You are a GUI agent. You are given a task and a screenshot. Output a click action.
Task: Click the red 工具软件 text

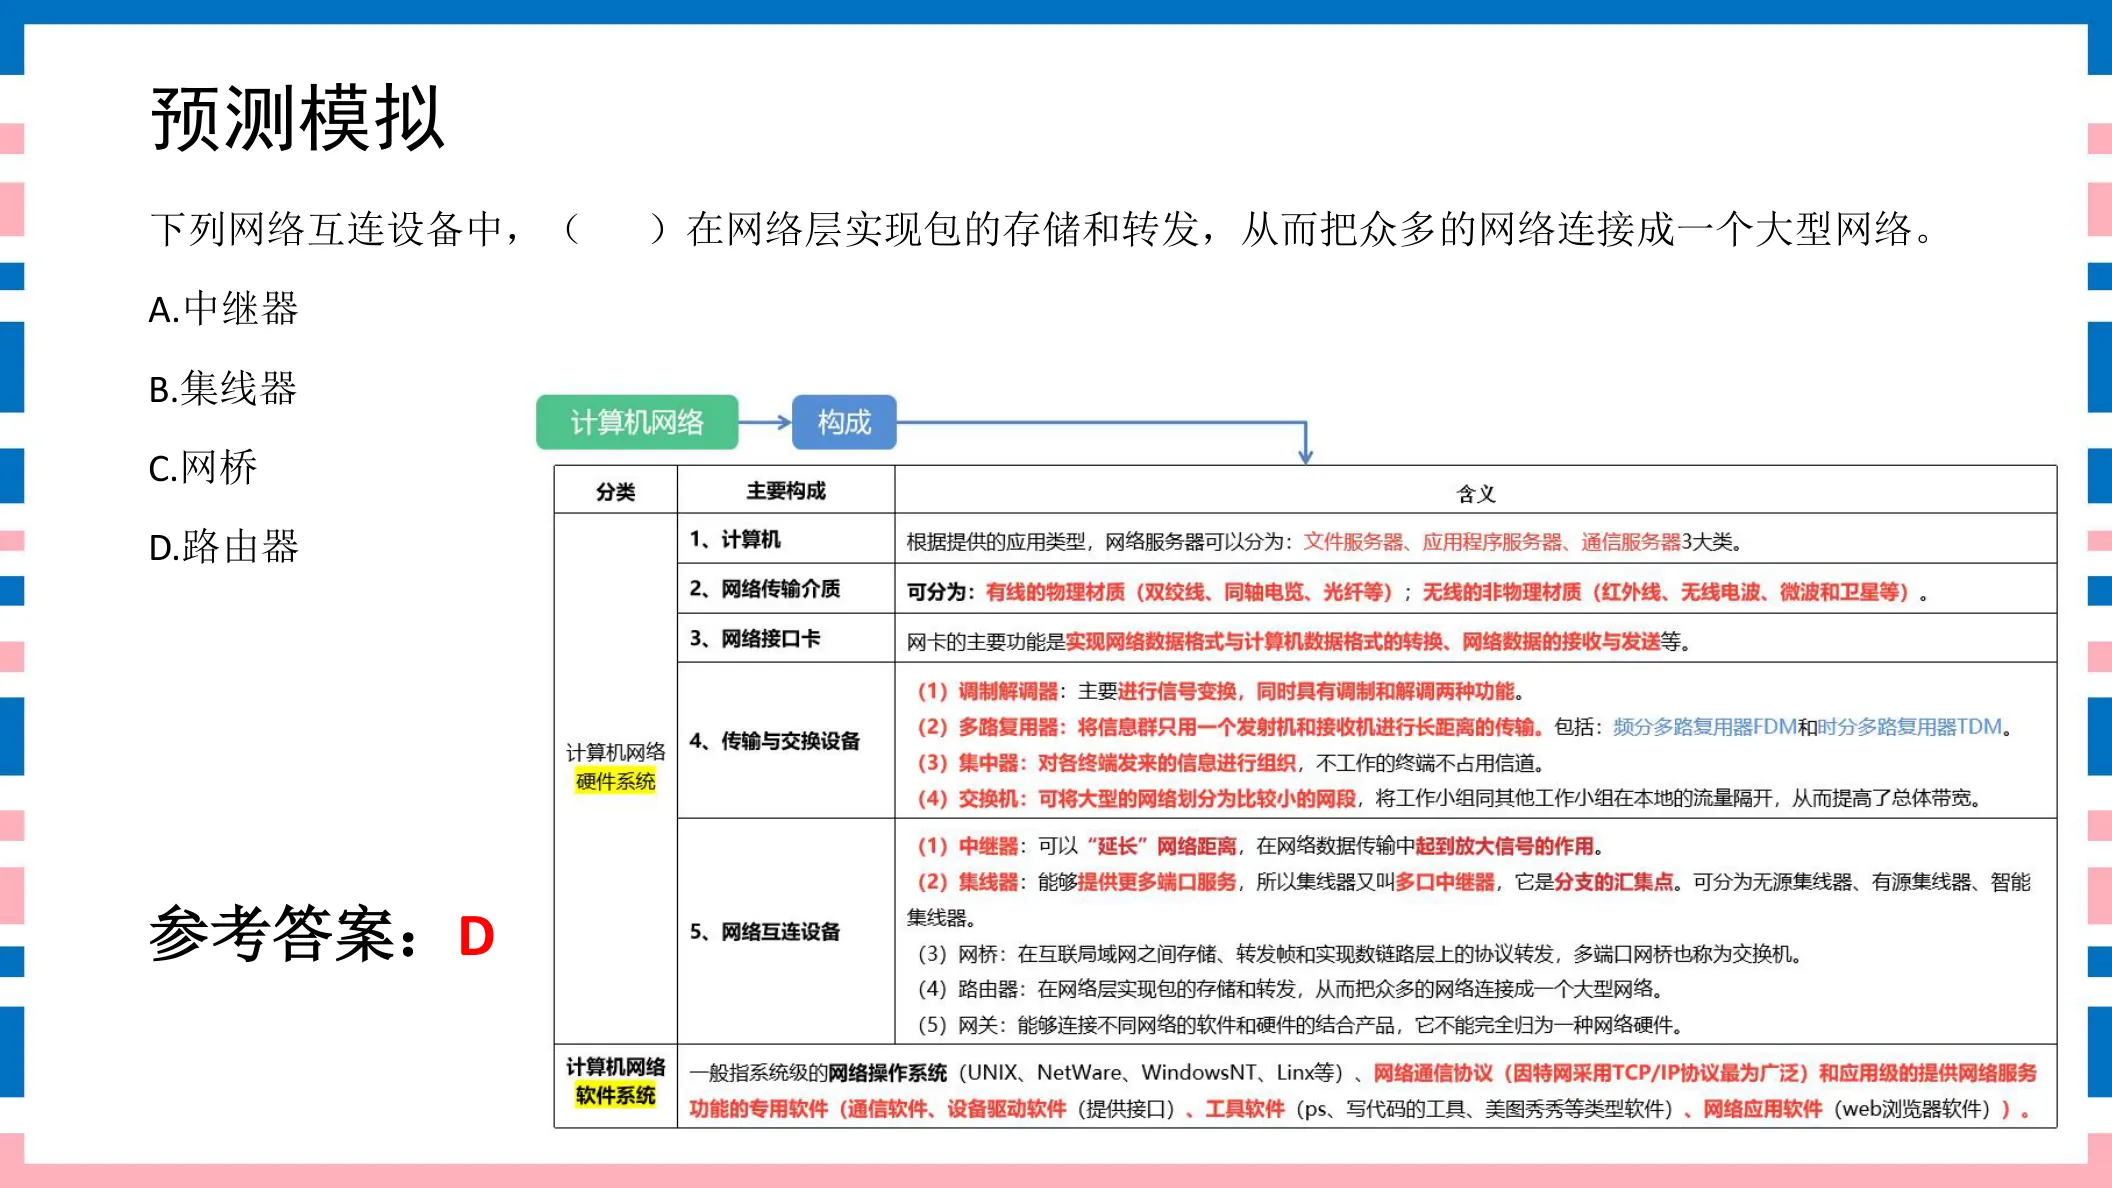coord(1245,1109)
